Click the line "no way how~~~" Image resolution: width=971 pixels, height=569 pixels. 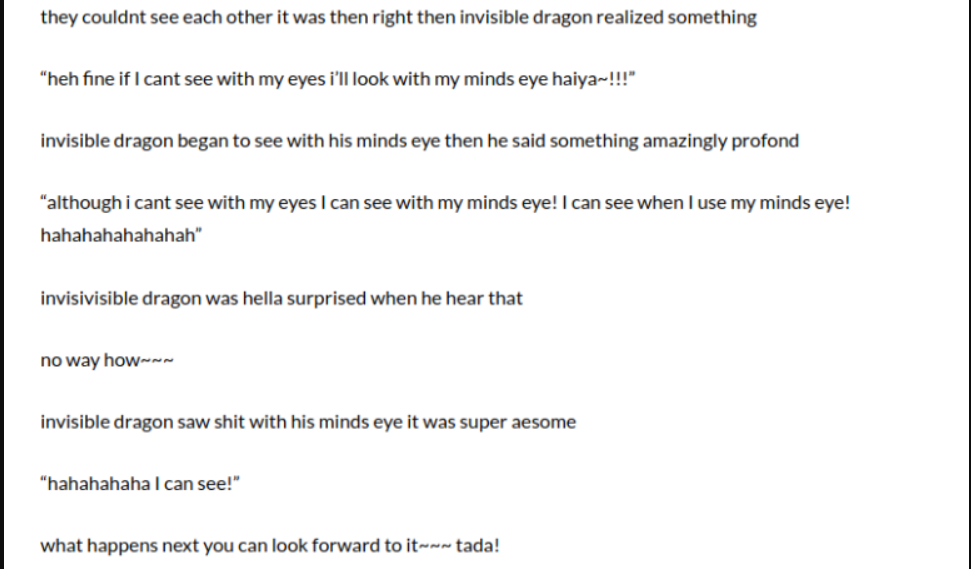tap(107, 360)
